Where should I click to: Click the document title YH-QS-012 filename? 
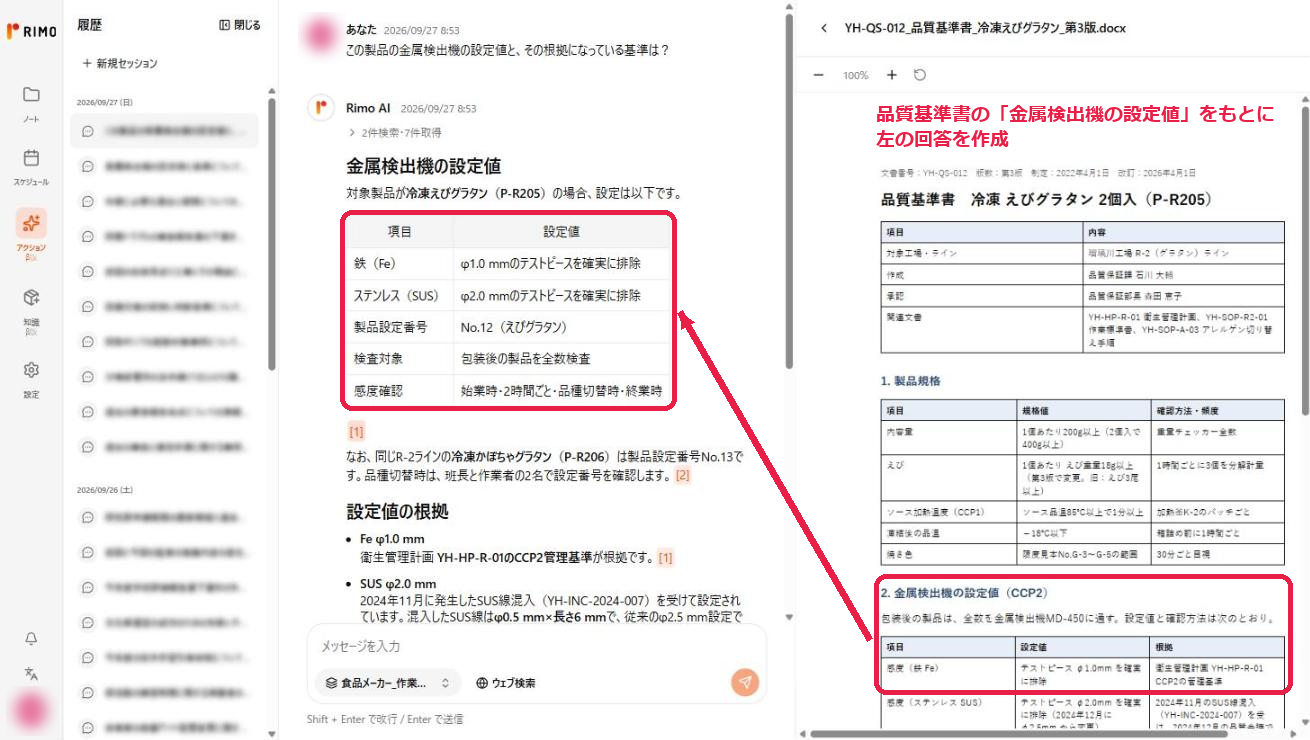985,28
